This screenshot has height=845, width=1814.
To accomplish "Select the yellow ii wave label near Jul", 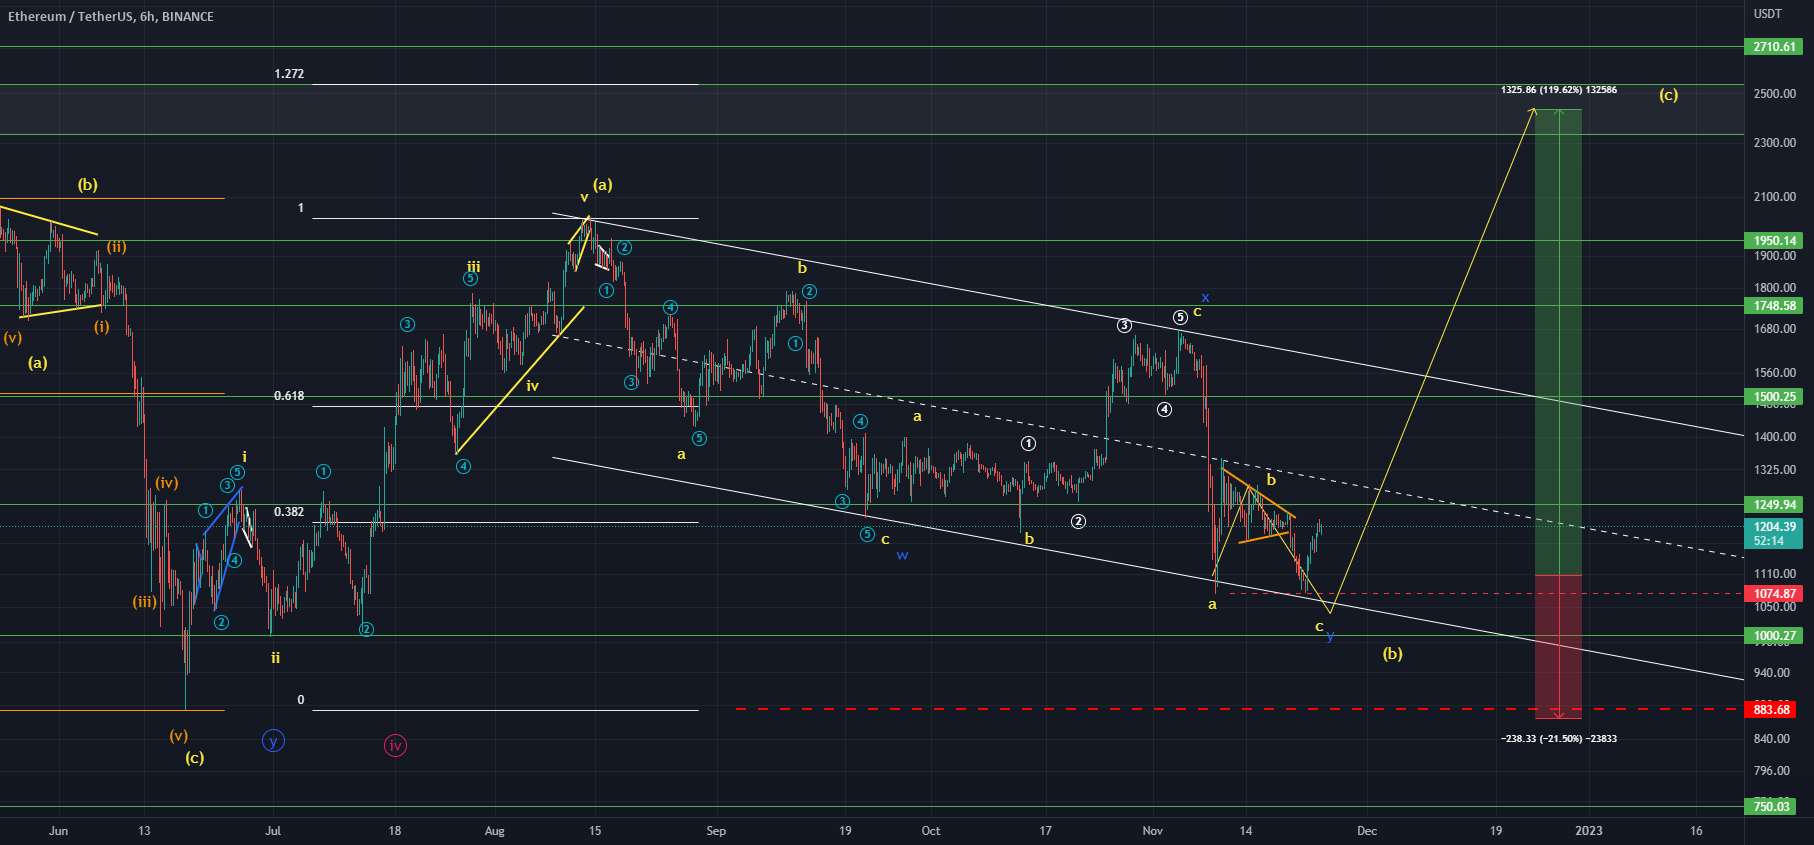I will click(275, 658).
